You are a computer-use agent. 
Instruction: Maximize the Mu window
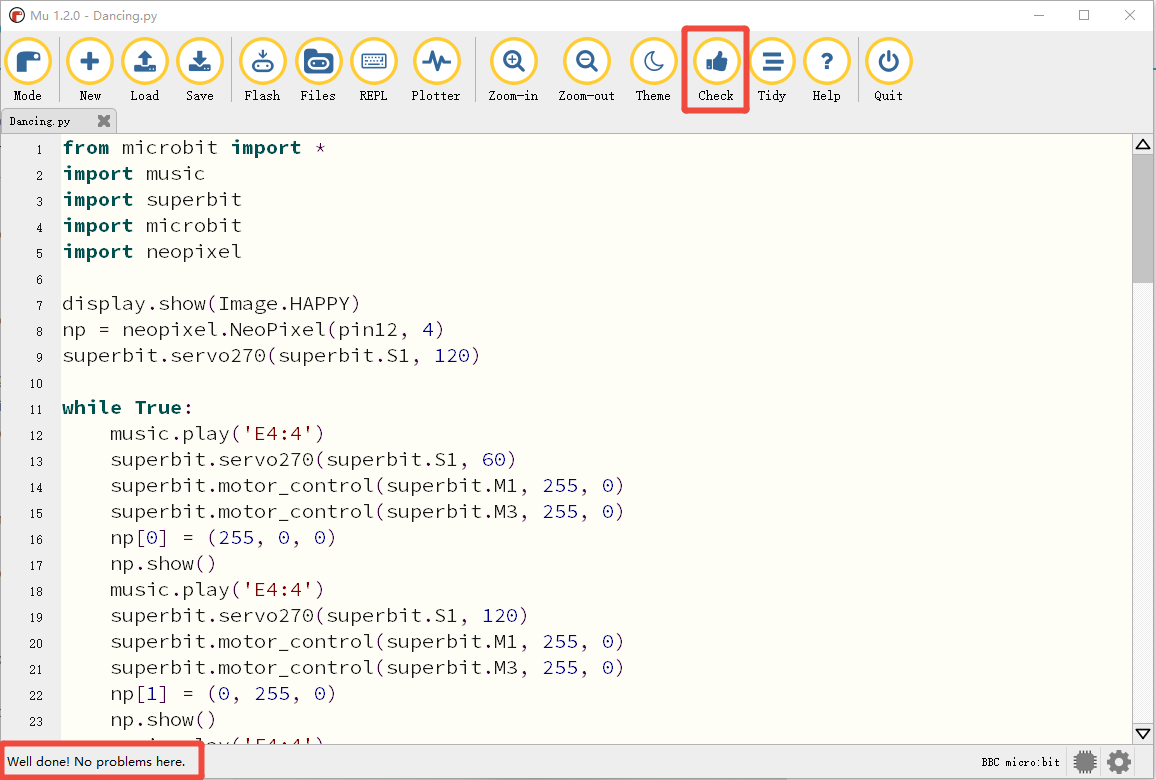(1084, 15)
